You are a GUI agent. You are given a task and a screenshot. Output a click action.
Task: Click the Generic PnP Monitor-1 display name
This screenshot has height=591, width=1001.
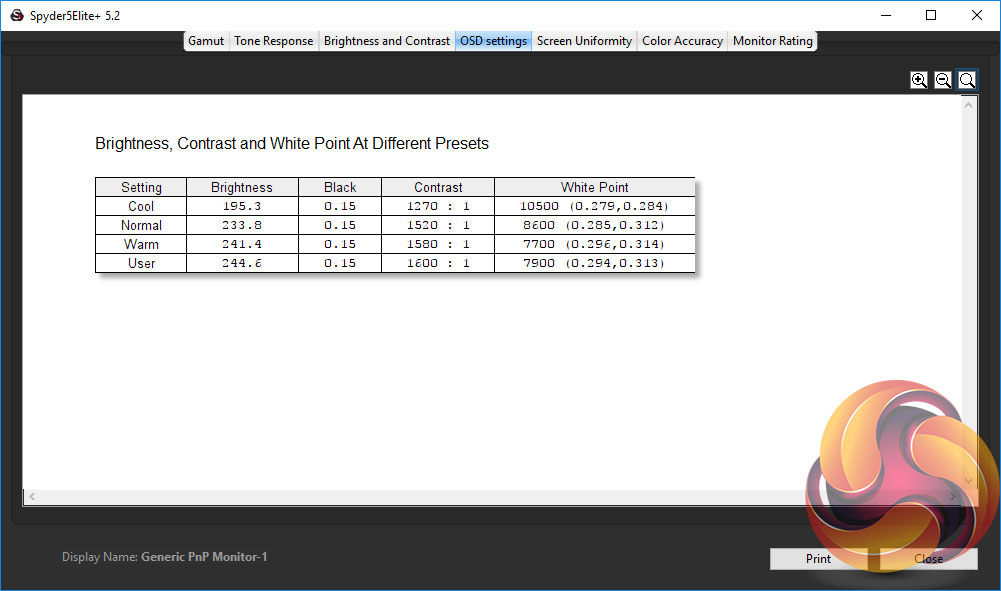pos(204,557)
